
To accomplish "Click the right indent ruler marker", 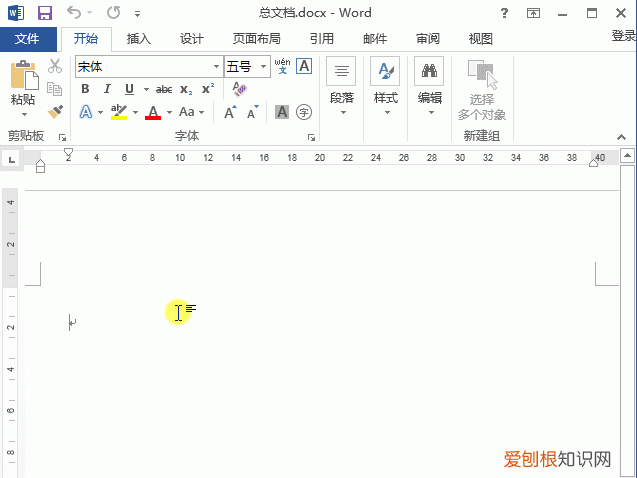I will pos(594,163).
